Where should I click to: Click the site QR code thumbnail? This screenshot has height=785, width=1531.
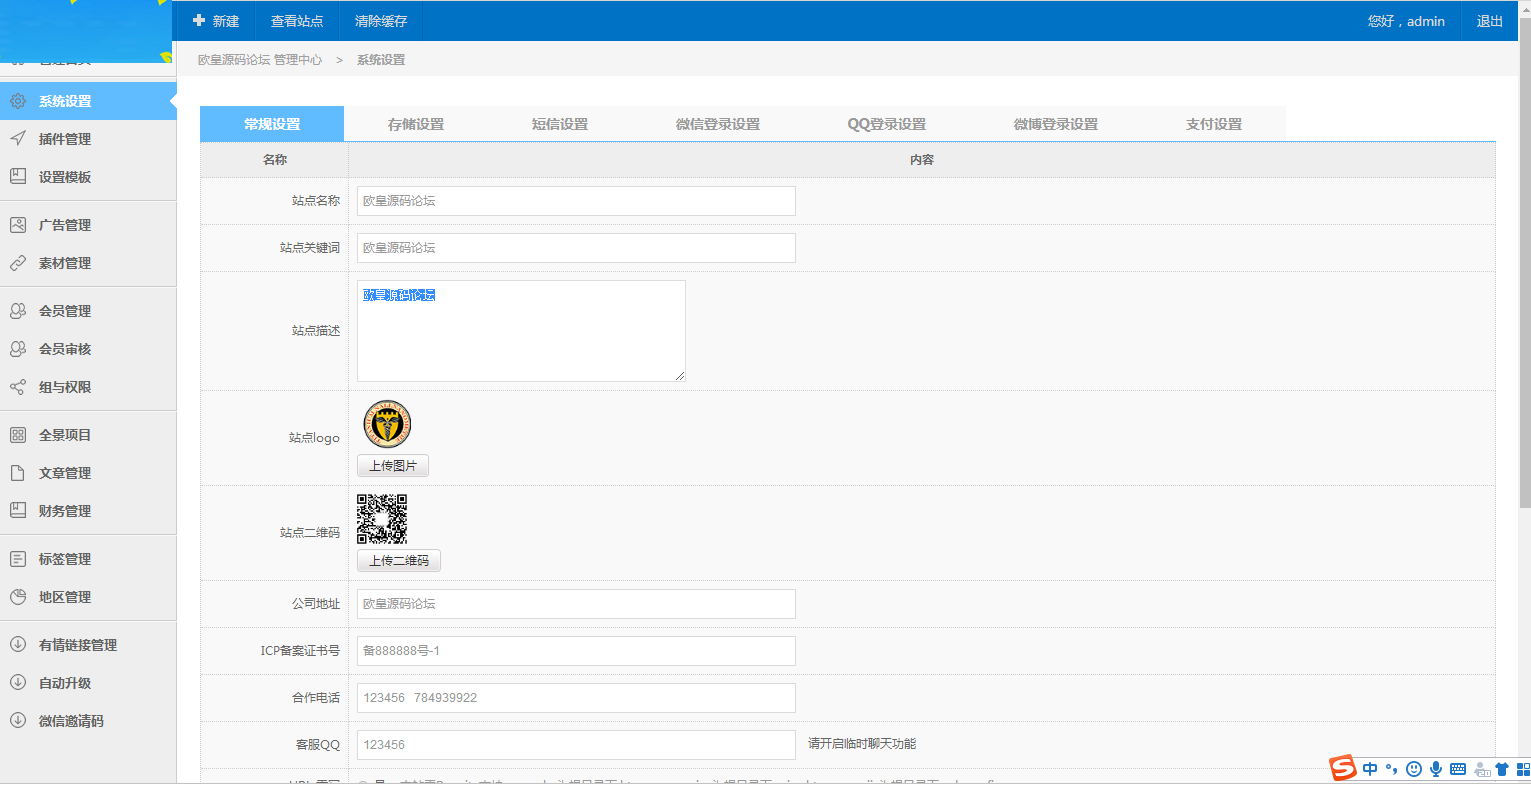[382, 519]
